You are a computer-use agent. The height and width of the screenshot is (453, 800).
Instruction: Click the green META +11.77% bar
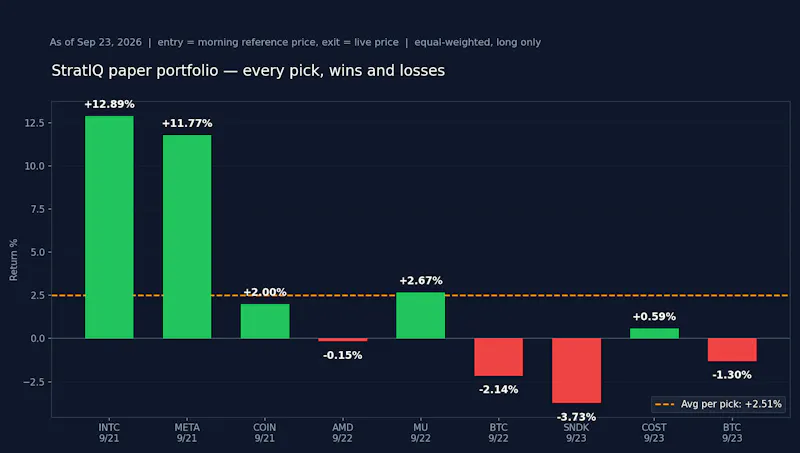(187, 237)
